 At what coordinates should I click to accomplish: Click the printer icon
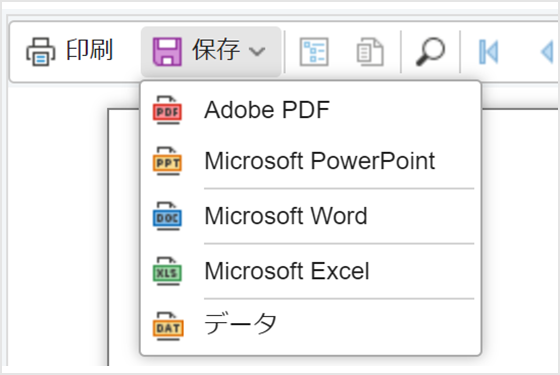point(41,52)
